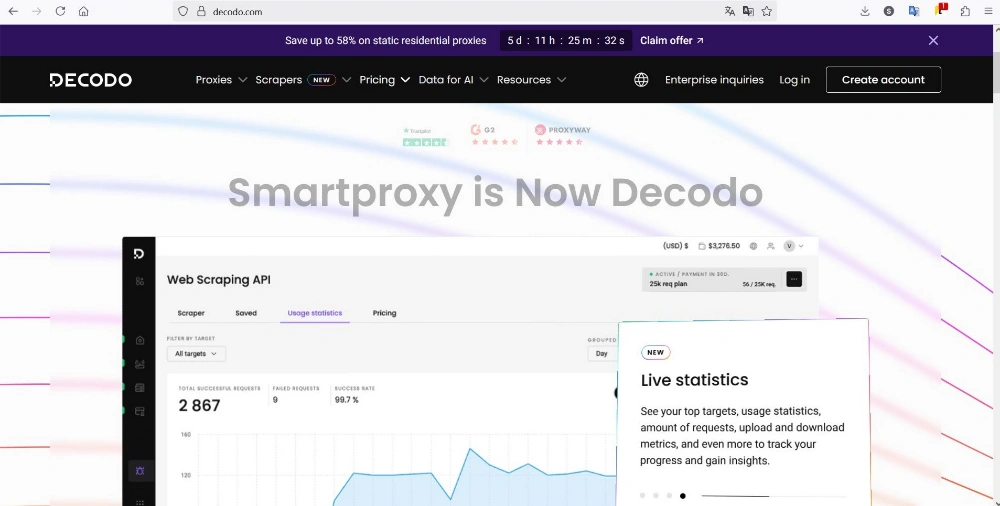Click the D logo in dashboard sidebar
Screen dimensions: 1000x506
[x=139, y=254]
